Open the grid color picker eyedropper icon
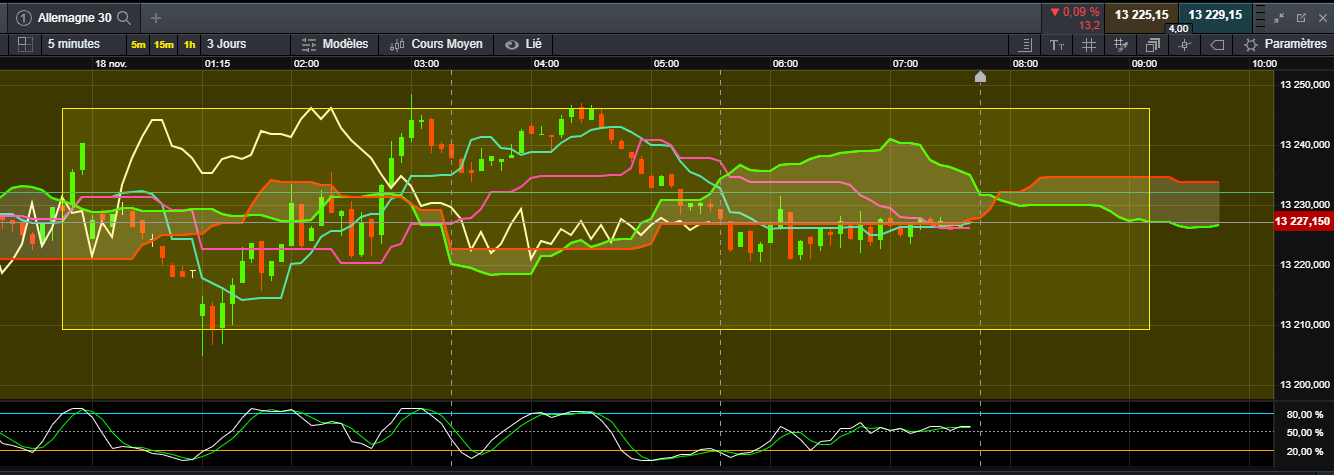The height and width of the screenshot is (475, 1334). click(1120, 45)
